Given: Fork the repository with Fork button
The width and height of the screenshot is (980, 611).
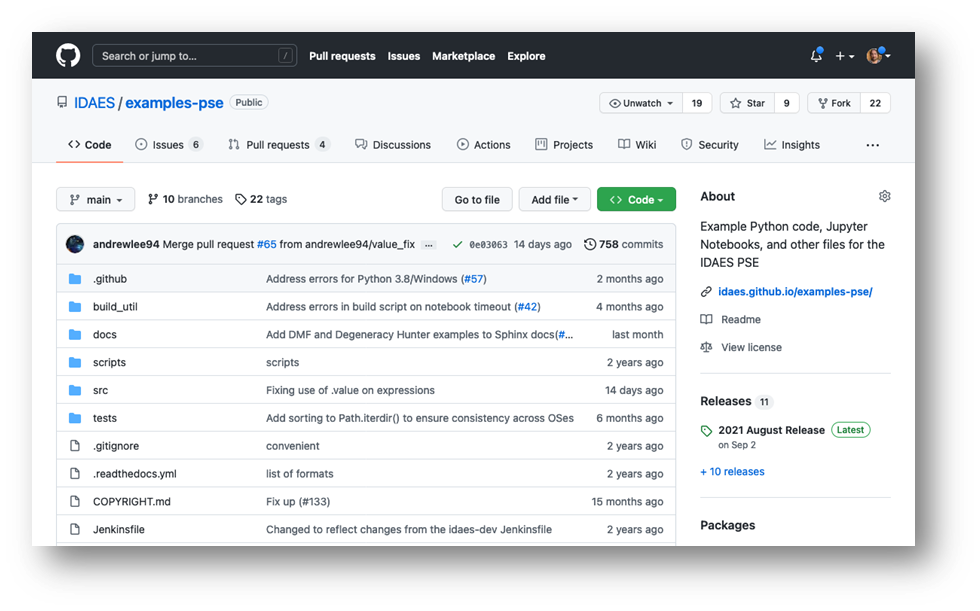Looking at the screenshot, I should (832, 103).
